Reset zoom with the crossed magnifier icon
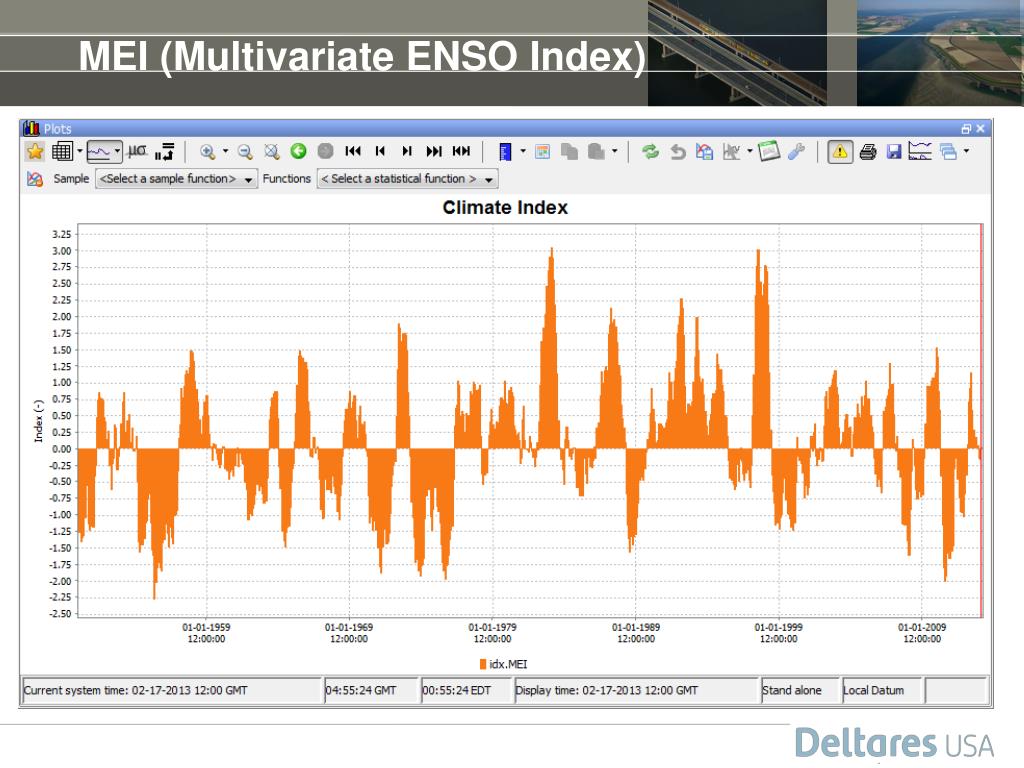Screen dimensions: 1024x768 tap(272, 152)
